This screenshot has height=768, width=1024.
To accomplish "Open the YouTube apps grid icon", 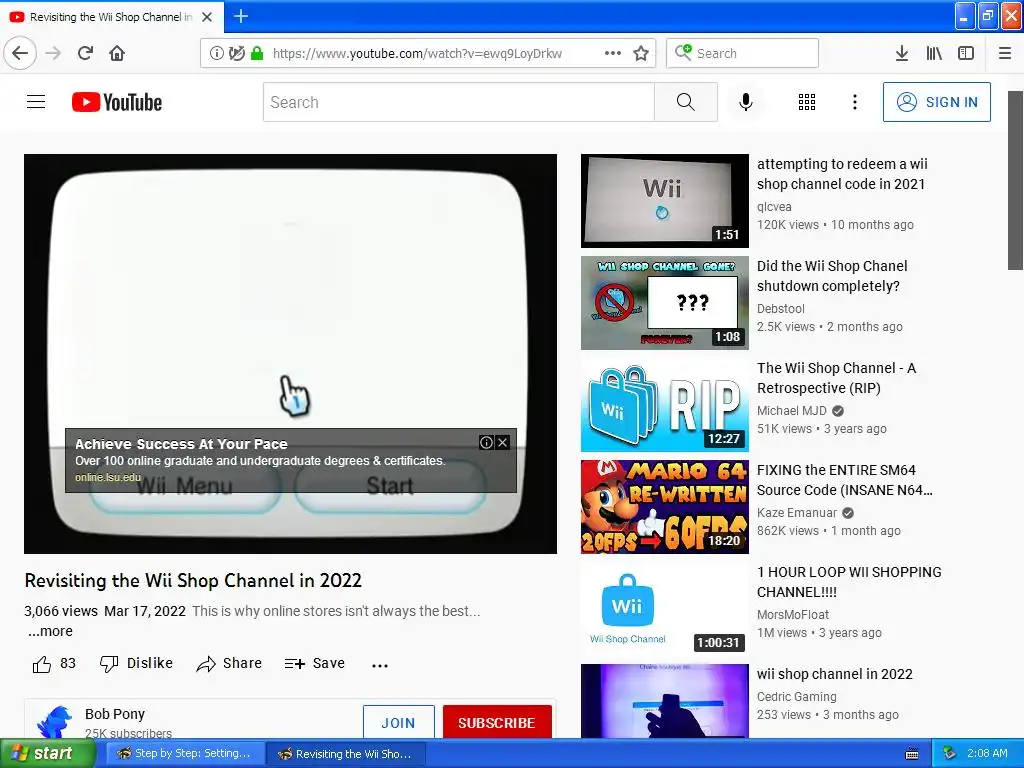I will (x=807, y=102).
